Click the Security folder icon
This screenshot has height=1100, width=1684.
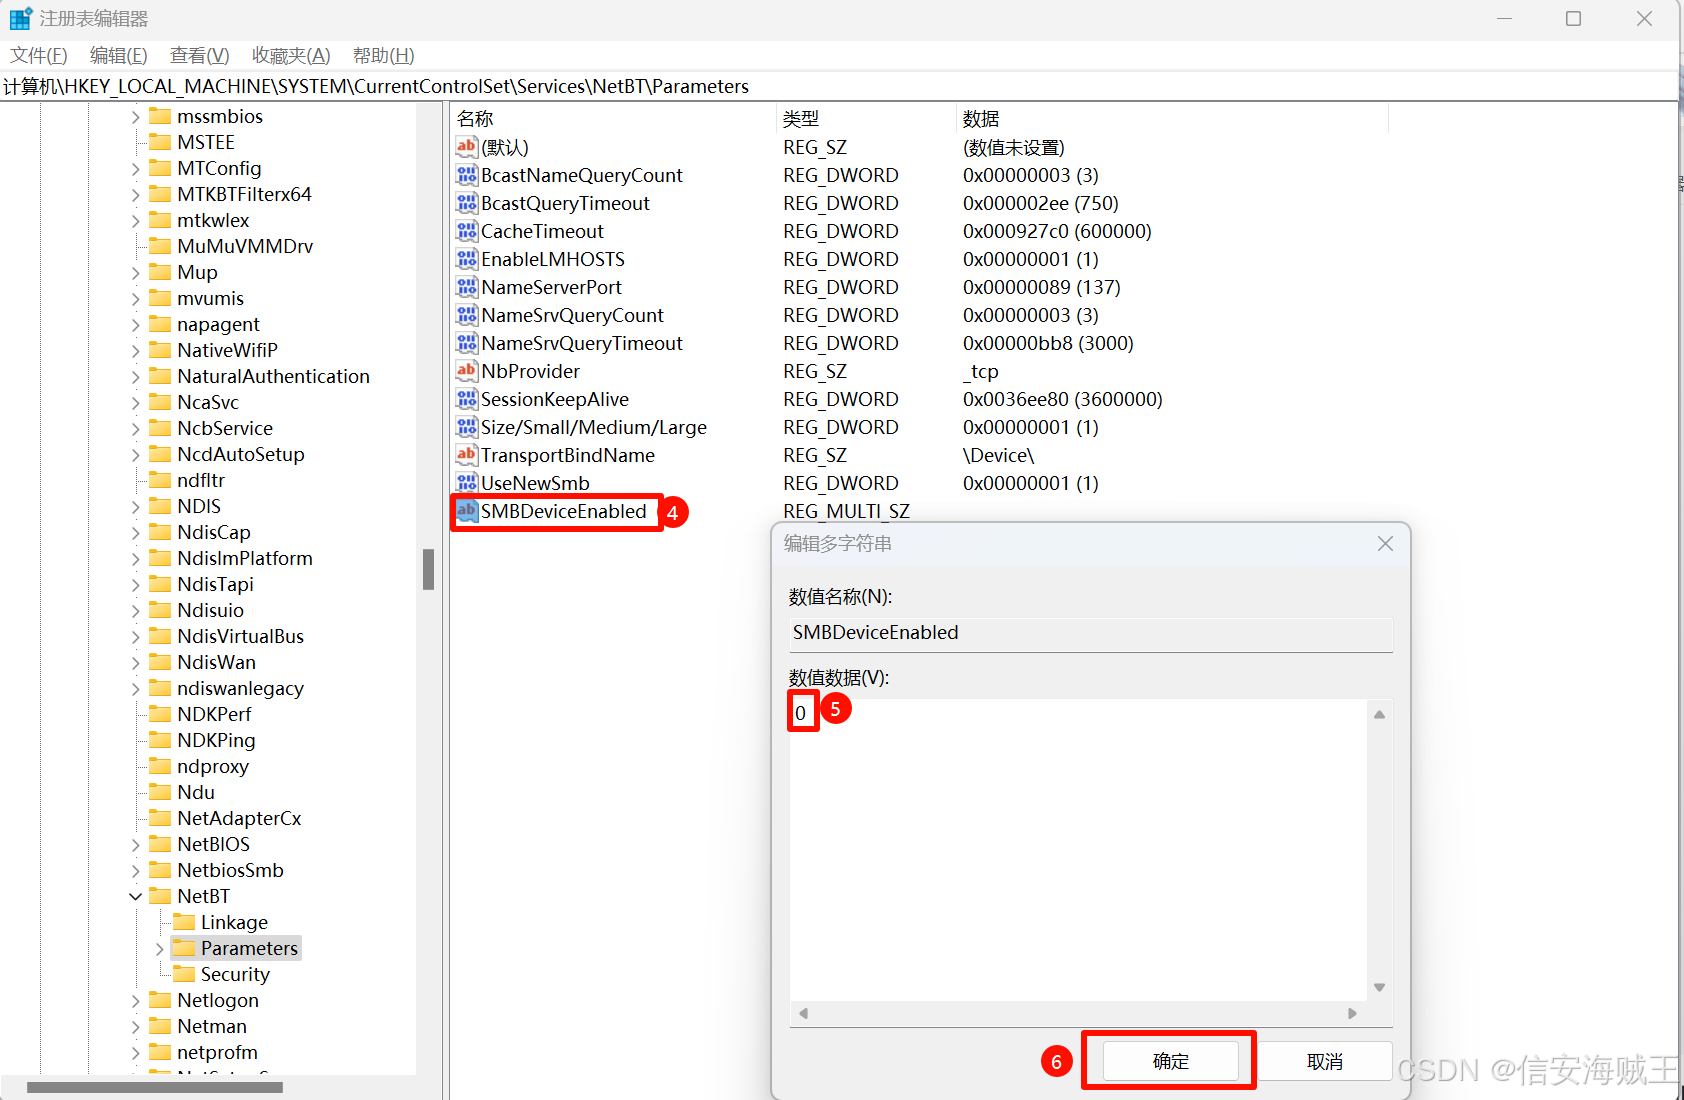[x=184, y=973]
